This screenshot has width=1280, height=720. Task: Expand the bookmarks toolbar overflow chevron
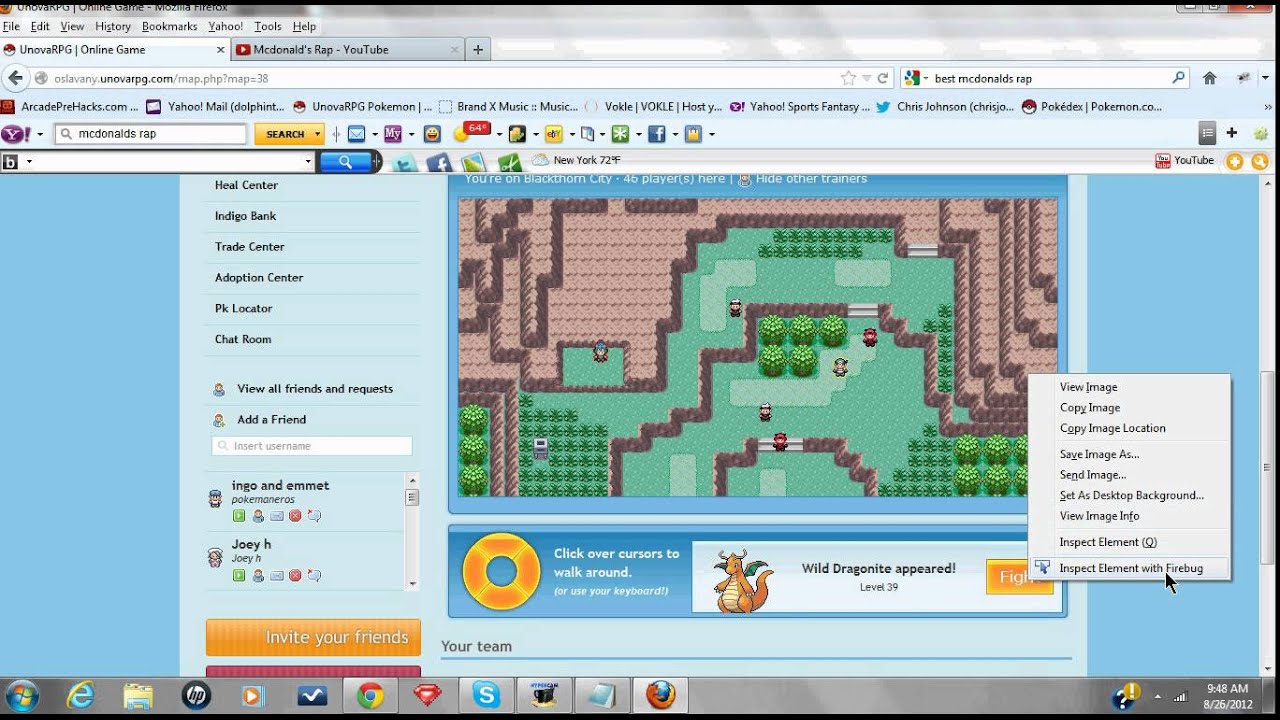[x=1266, y=106]
